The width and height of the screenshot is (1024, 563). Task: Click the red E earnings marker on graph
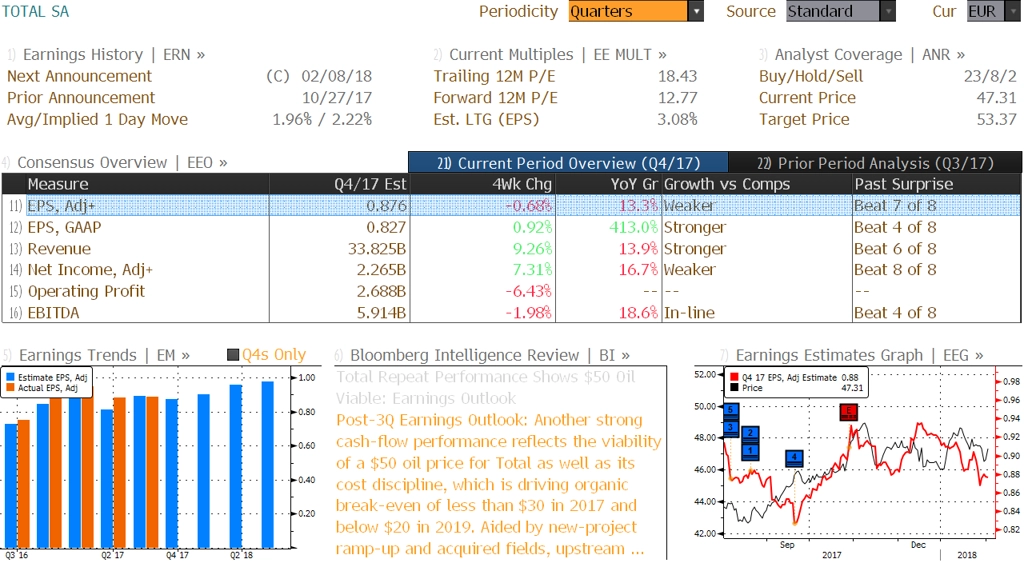848,411
